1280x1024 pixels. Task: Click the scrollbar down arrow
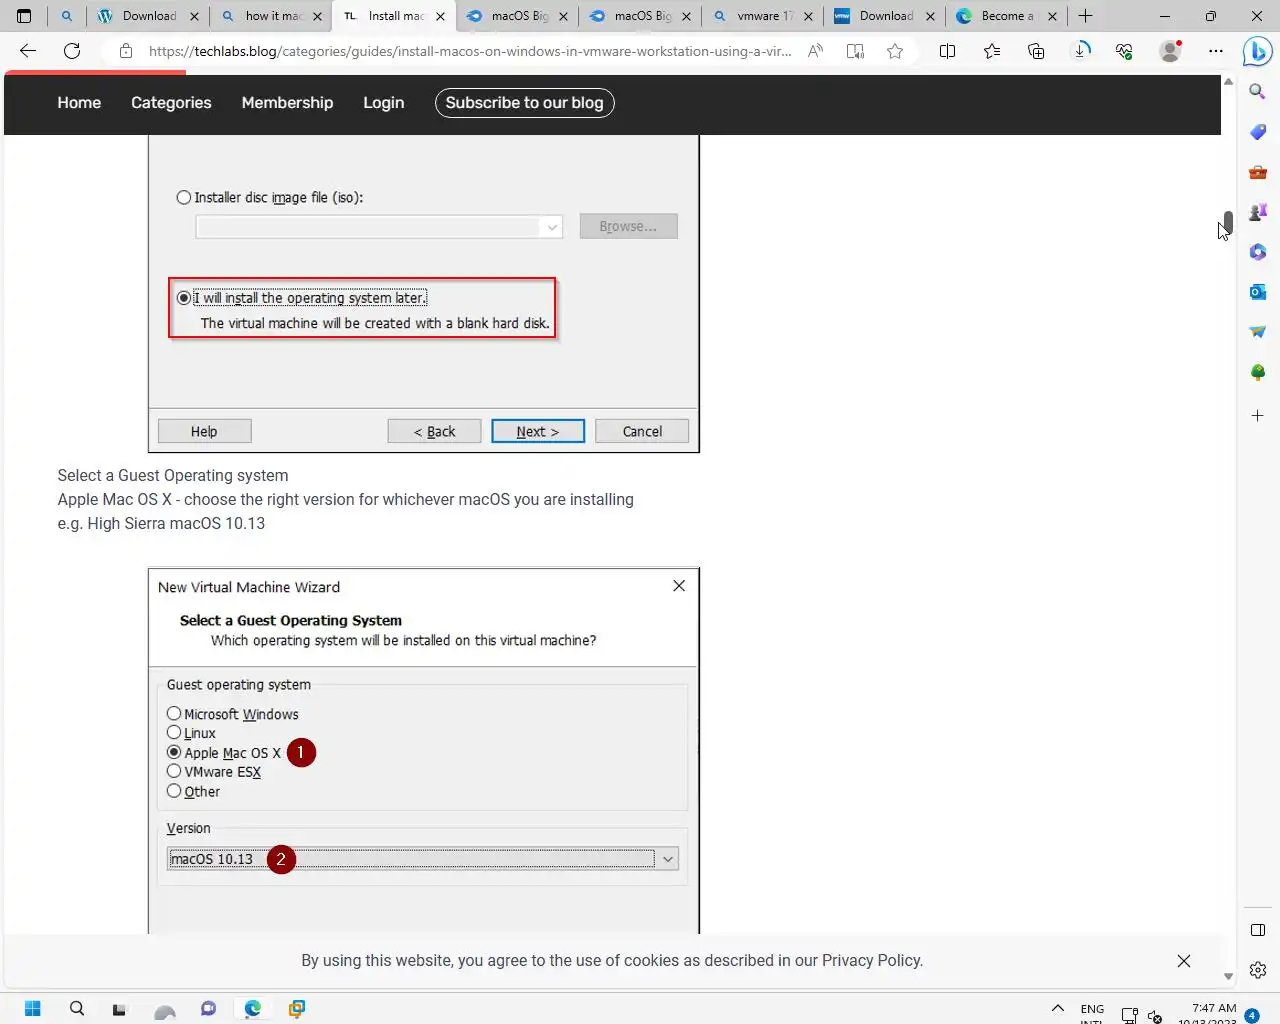tap(1228, 977)
